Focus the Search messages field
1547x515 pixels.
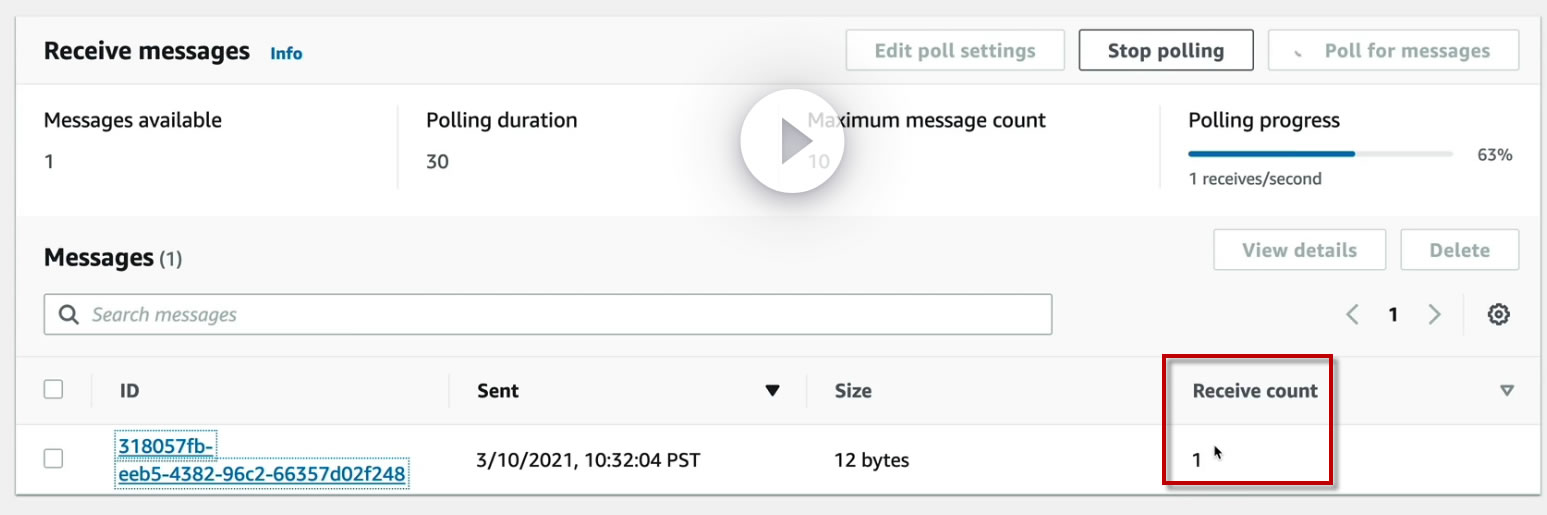click(x=560, y=315)
